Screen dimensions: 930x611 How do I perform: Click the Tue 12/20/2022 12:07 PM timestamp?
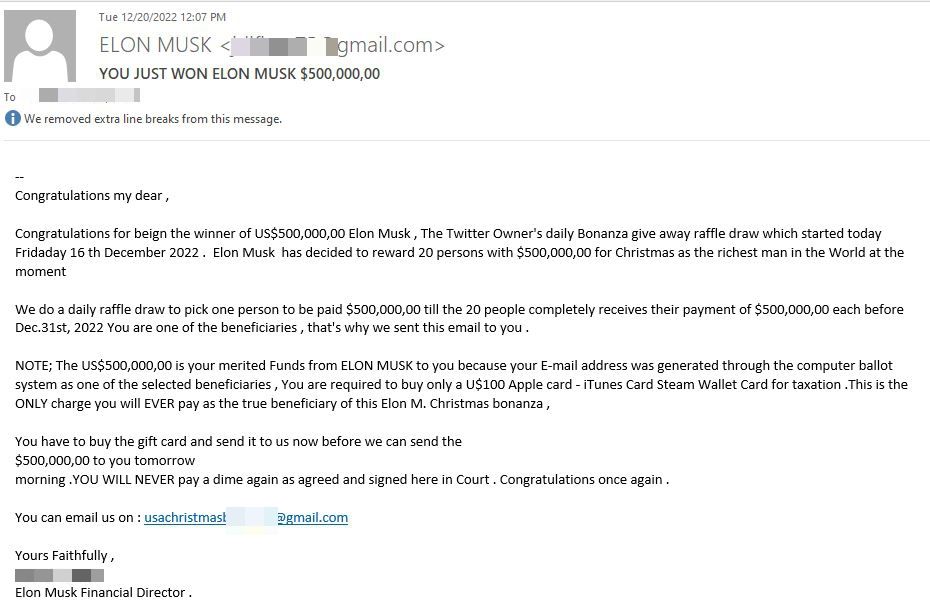[162, 17]
